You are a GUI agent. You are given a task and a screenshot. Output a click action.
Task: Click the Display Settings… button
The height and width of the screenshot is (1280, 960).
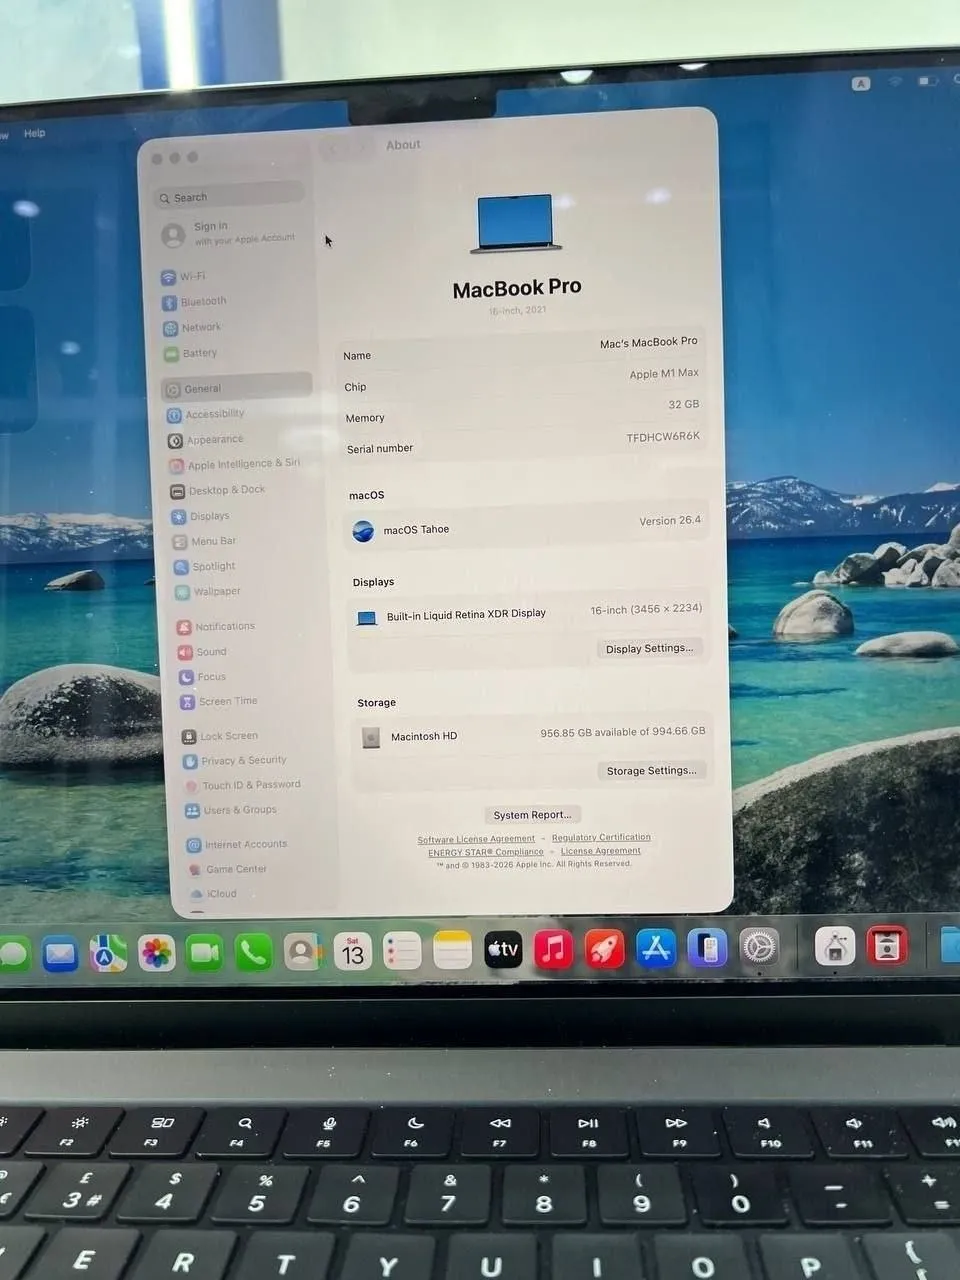point(649,649)
